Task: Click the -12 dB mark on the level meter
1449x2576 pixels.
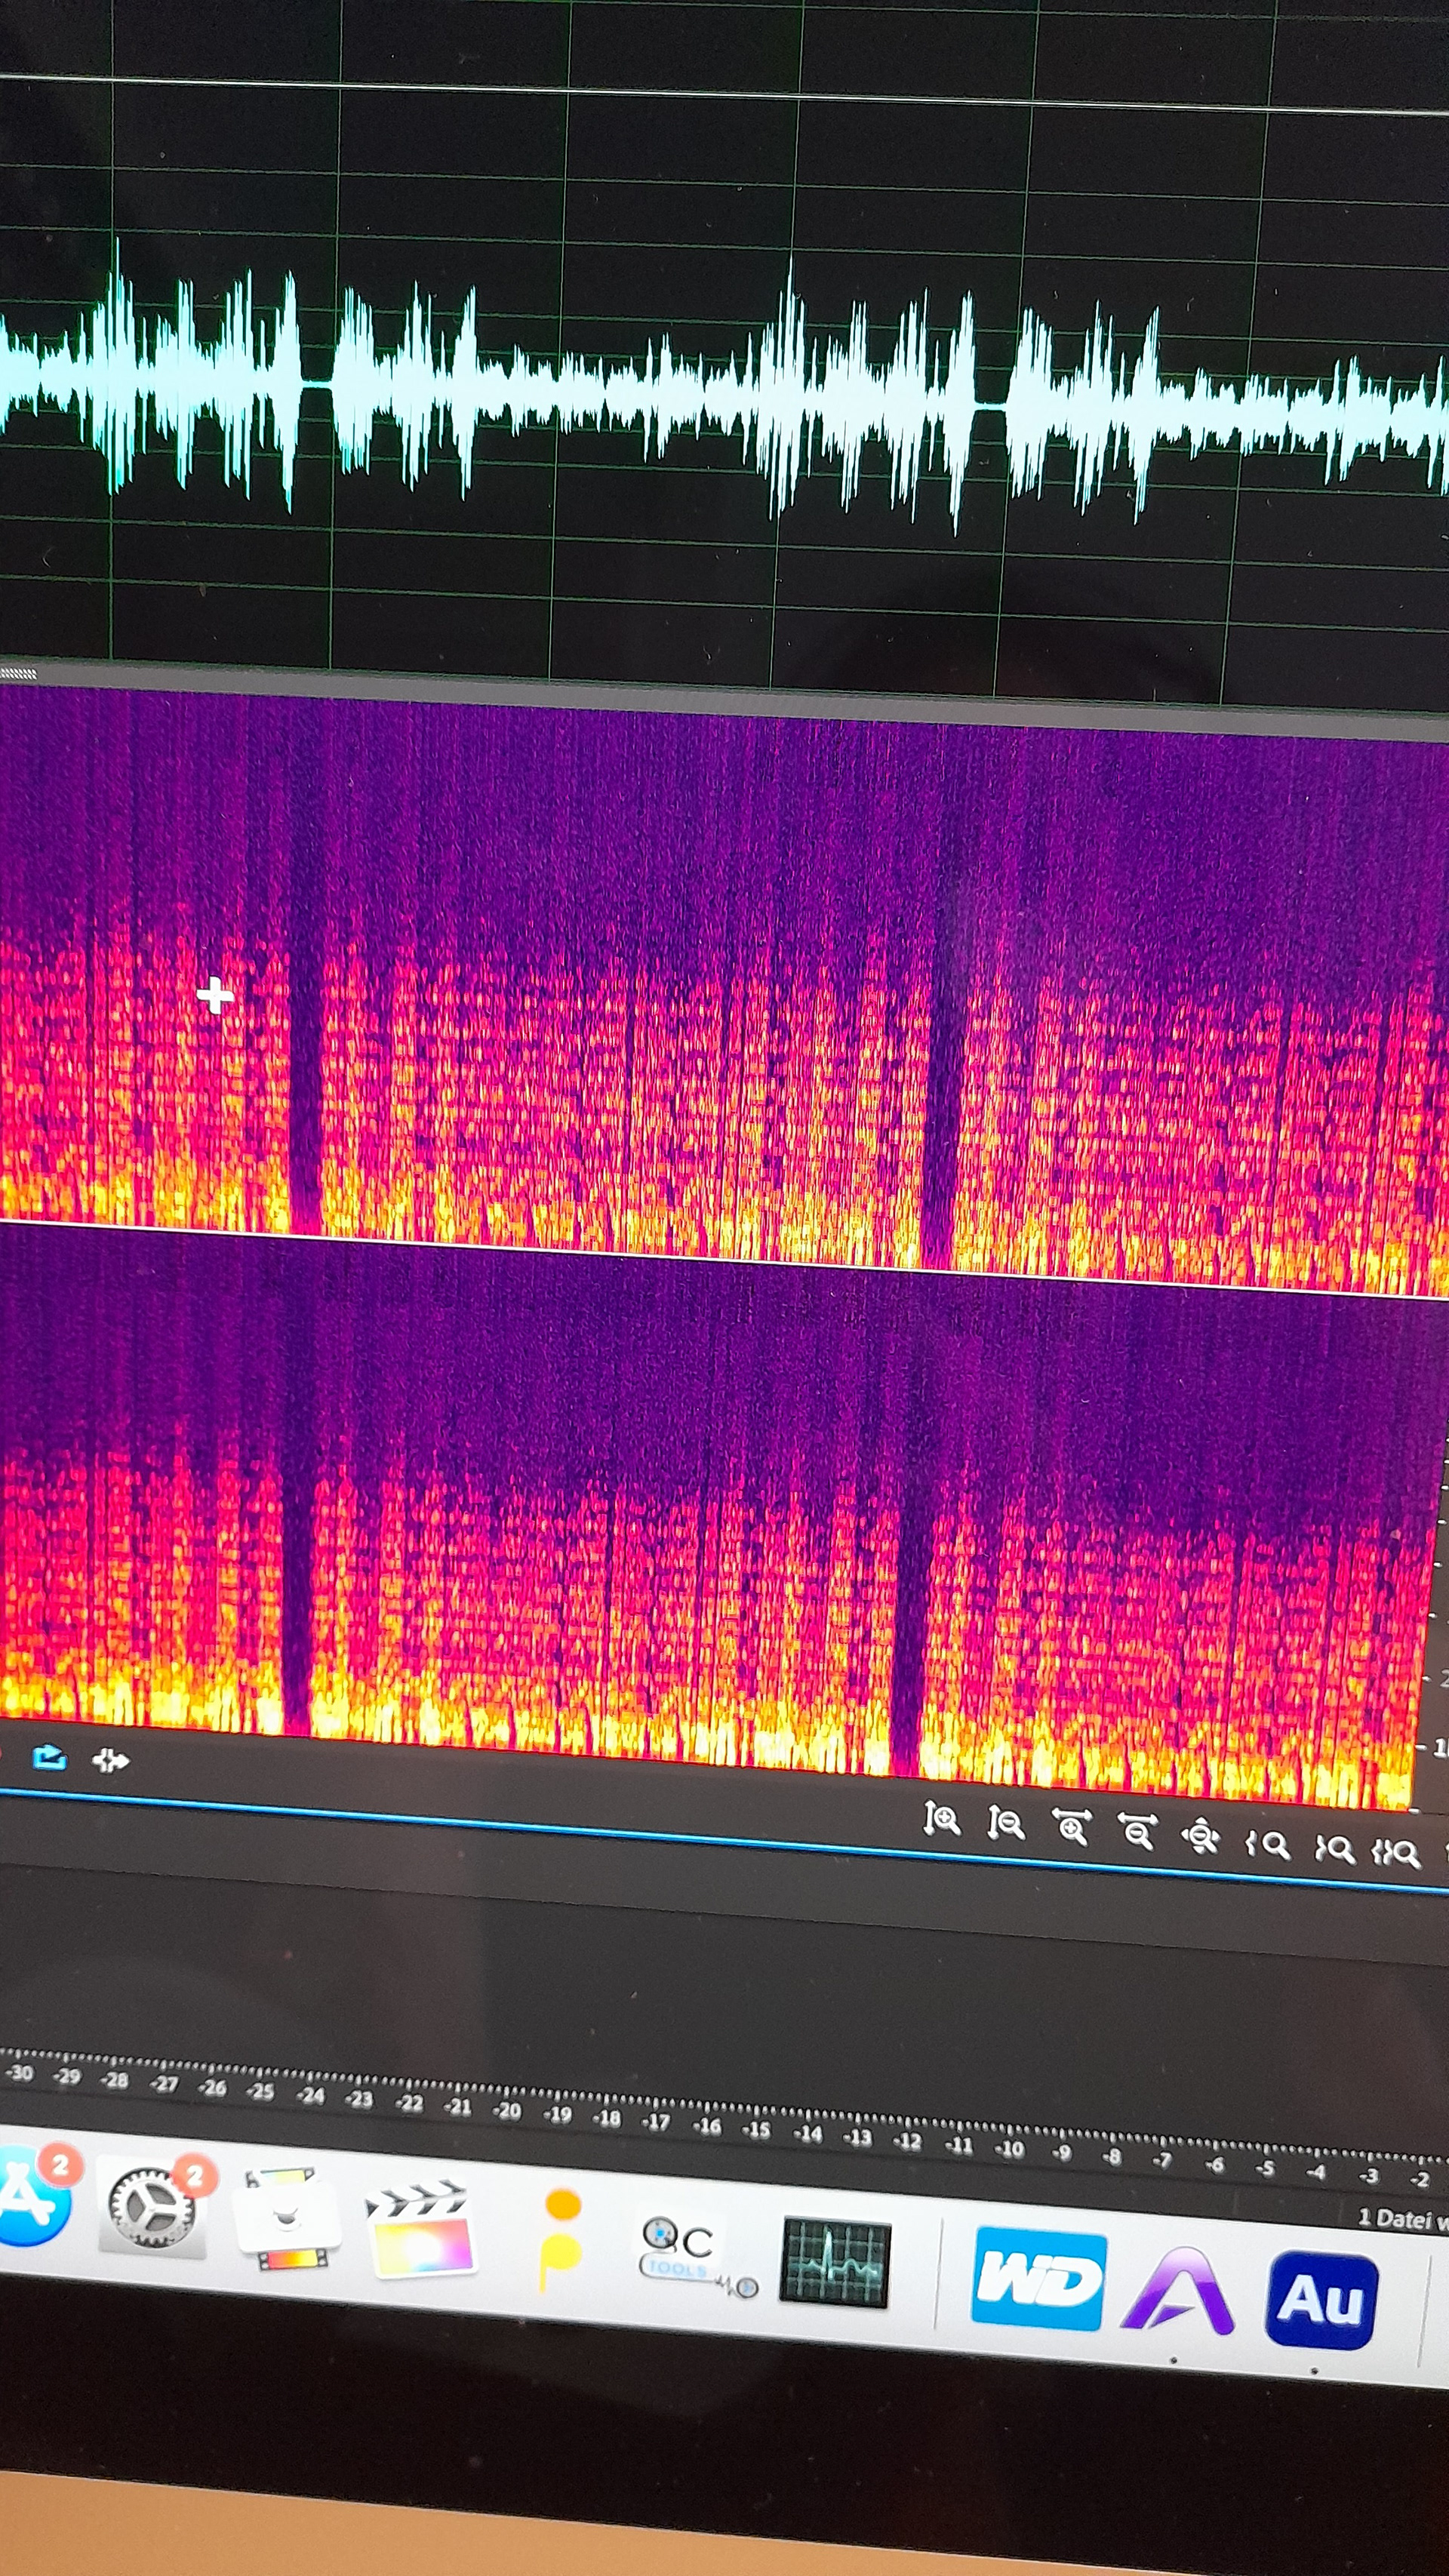Action: pos(907,2142)
